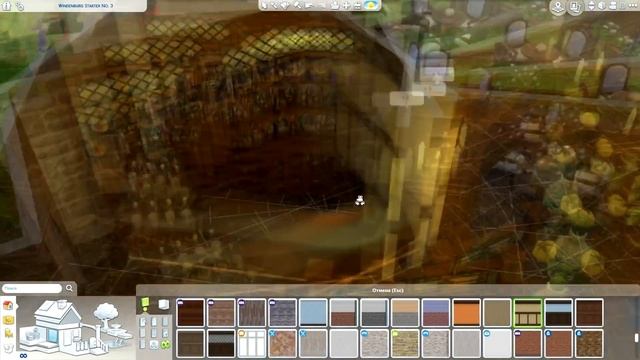The height and width of the screenshot is (360, 640).
Task: Pick the solid light blue wall swatch
Action: (313, 313)
